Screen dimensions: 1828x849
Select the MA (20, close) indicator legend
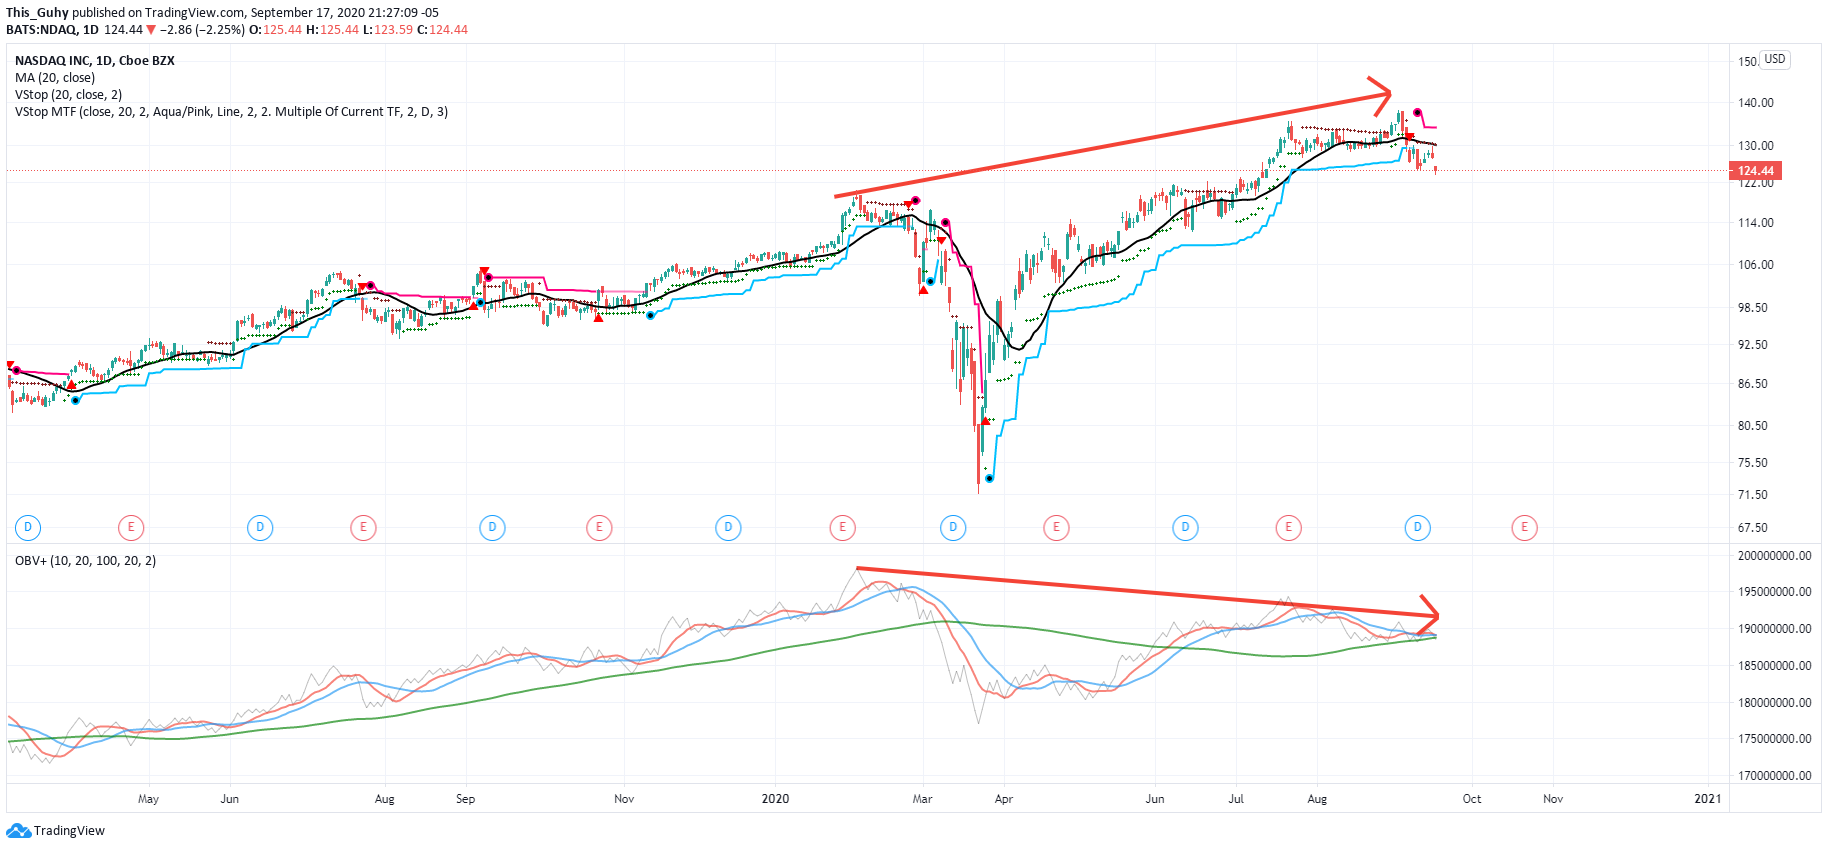[x=55, y=78]
